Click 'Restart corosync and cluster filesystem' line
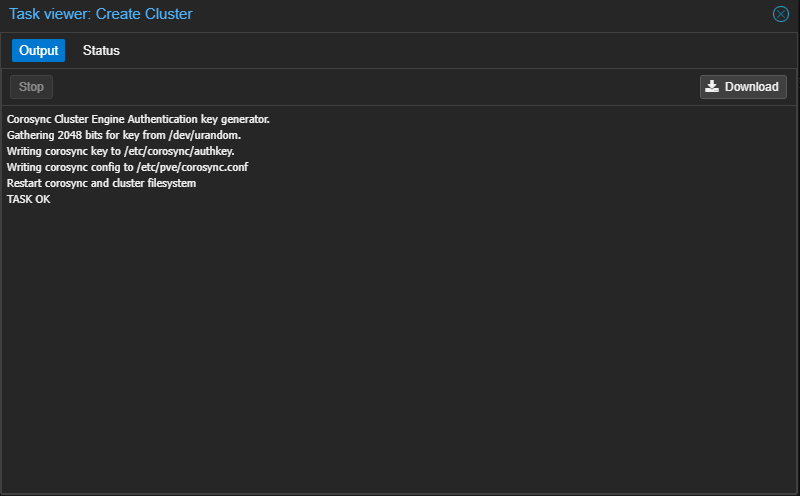Screen dimensions: 800x496 coord(101,183)
